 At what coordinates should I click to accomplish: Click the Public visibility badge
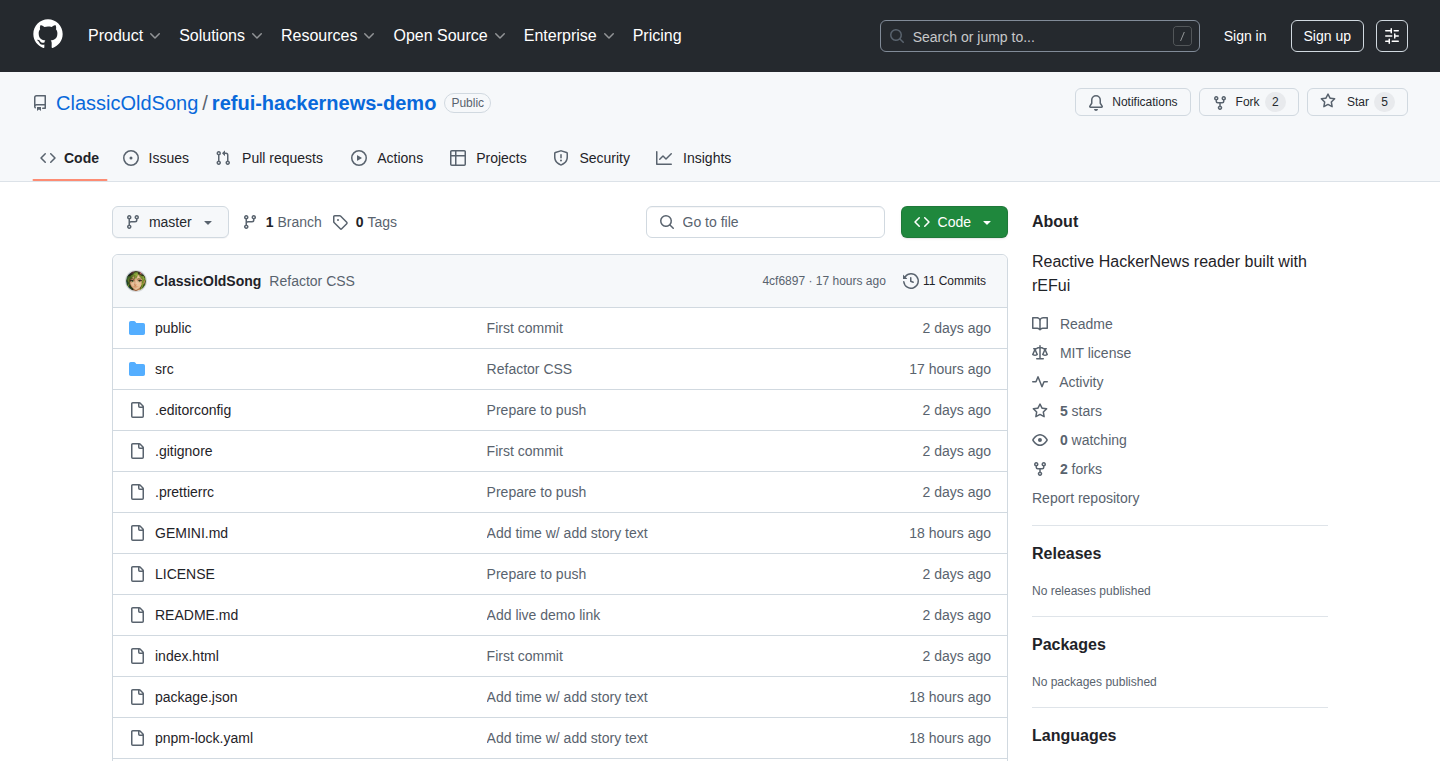coord(468,102)
